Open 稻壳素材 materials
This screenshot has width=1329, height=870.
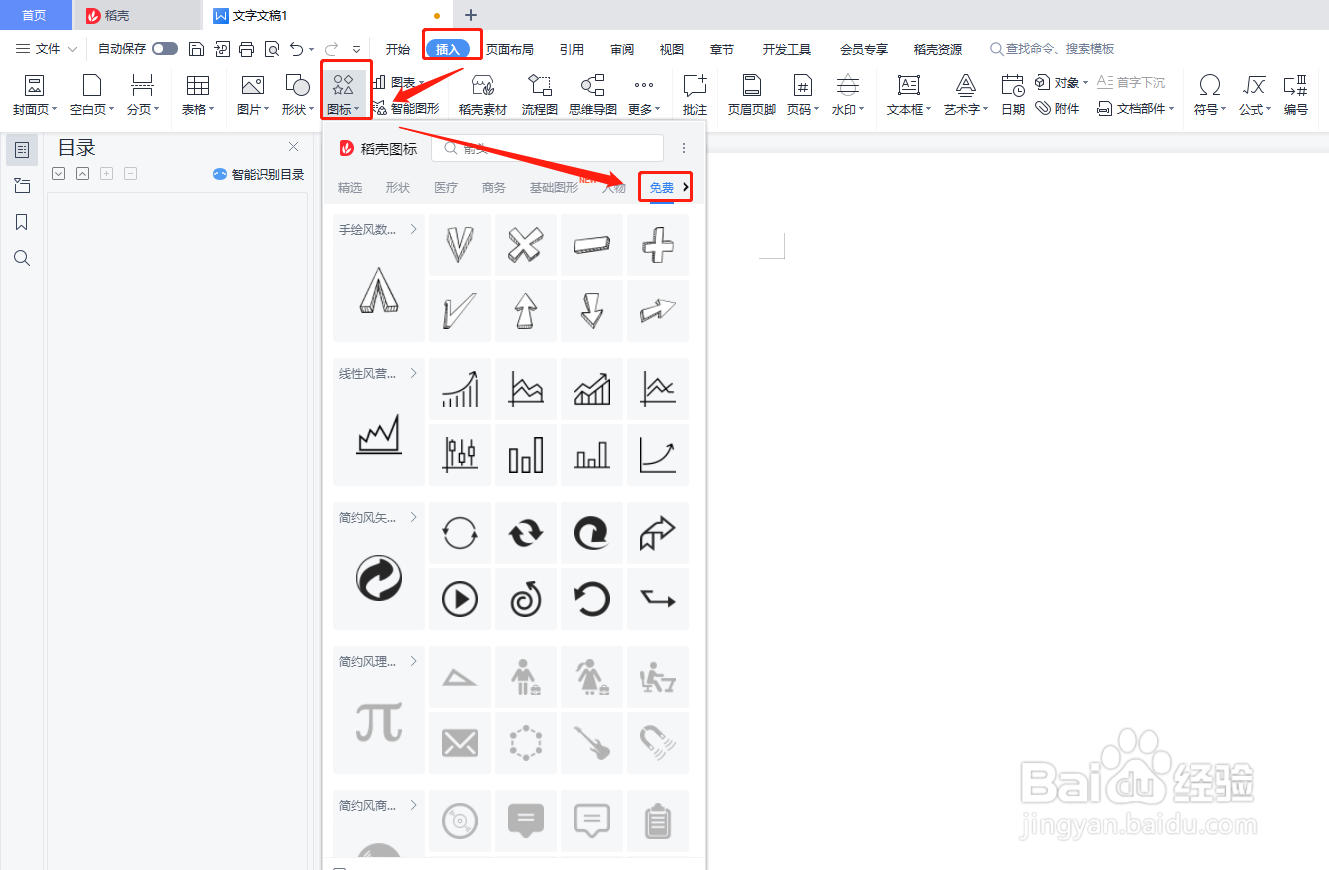tap(483, 95)
